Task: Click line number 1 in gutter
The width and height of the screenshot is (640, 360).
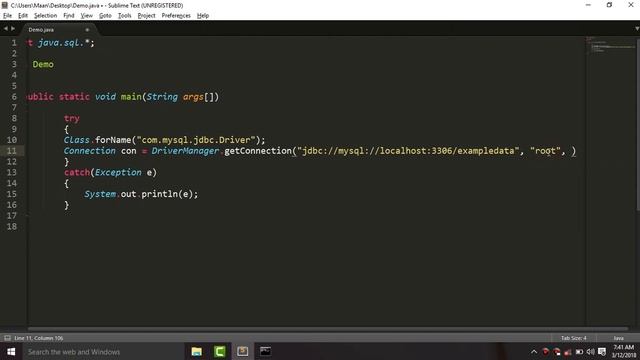Action: pyautogui.click(x=14, y=43)
